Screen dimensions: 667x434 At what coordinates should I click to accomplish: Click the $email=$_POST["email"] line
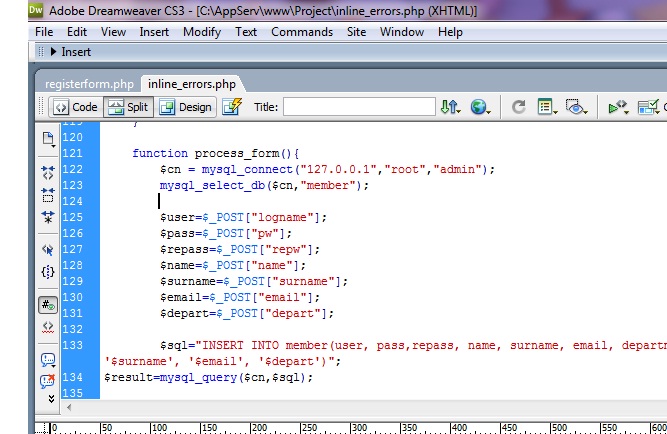[x=240, y=297]
